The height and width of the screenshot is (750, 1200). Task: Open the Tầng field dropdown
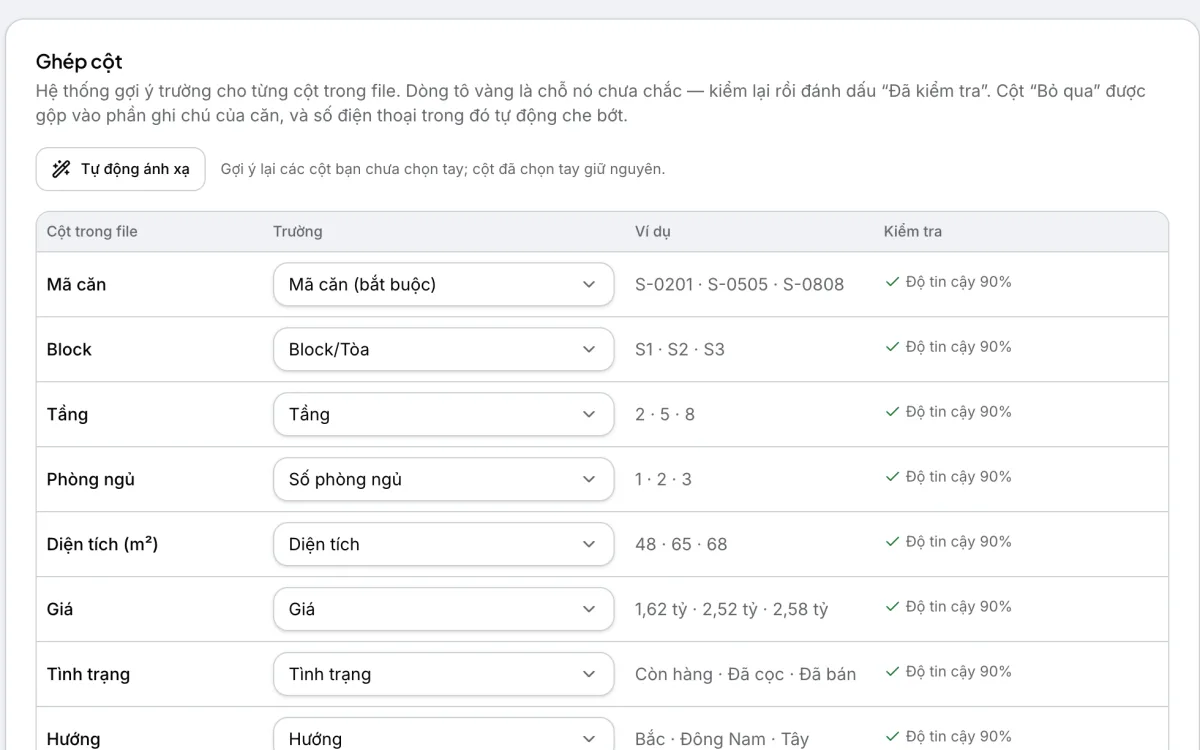[443, 414]
